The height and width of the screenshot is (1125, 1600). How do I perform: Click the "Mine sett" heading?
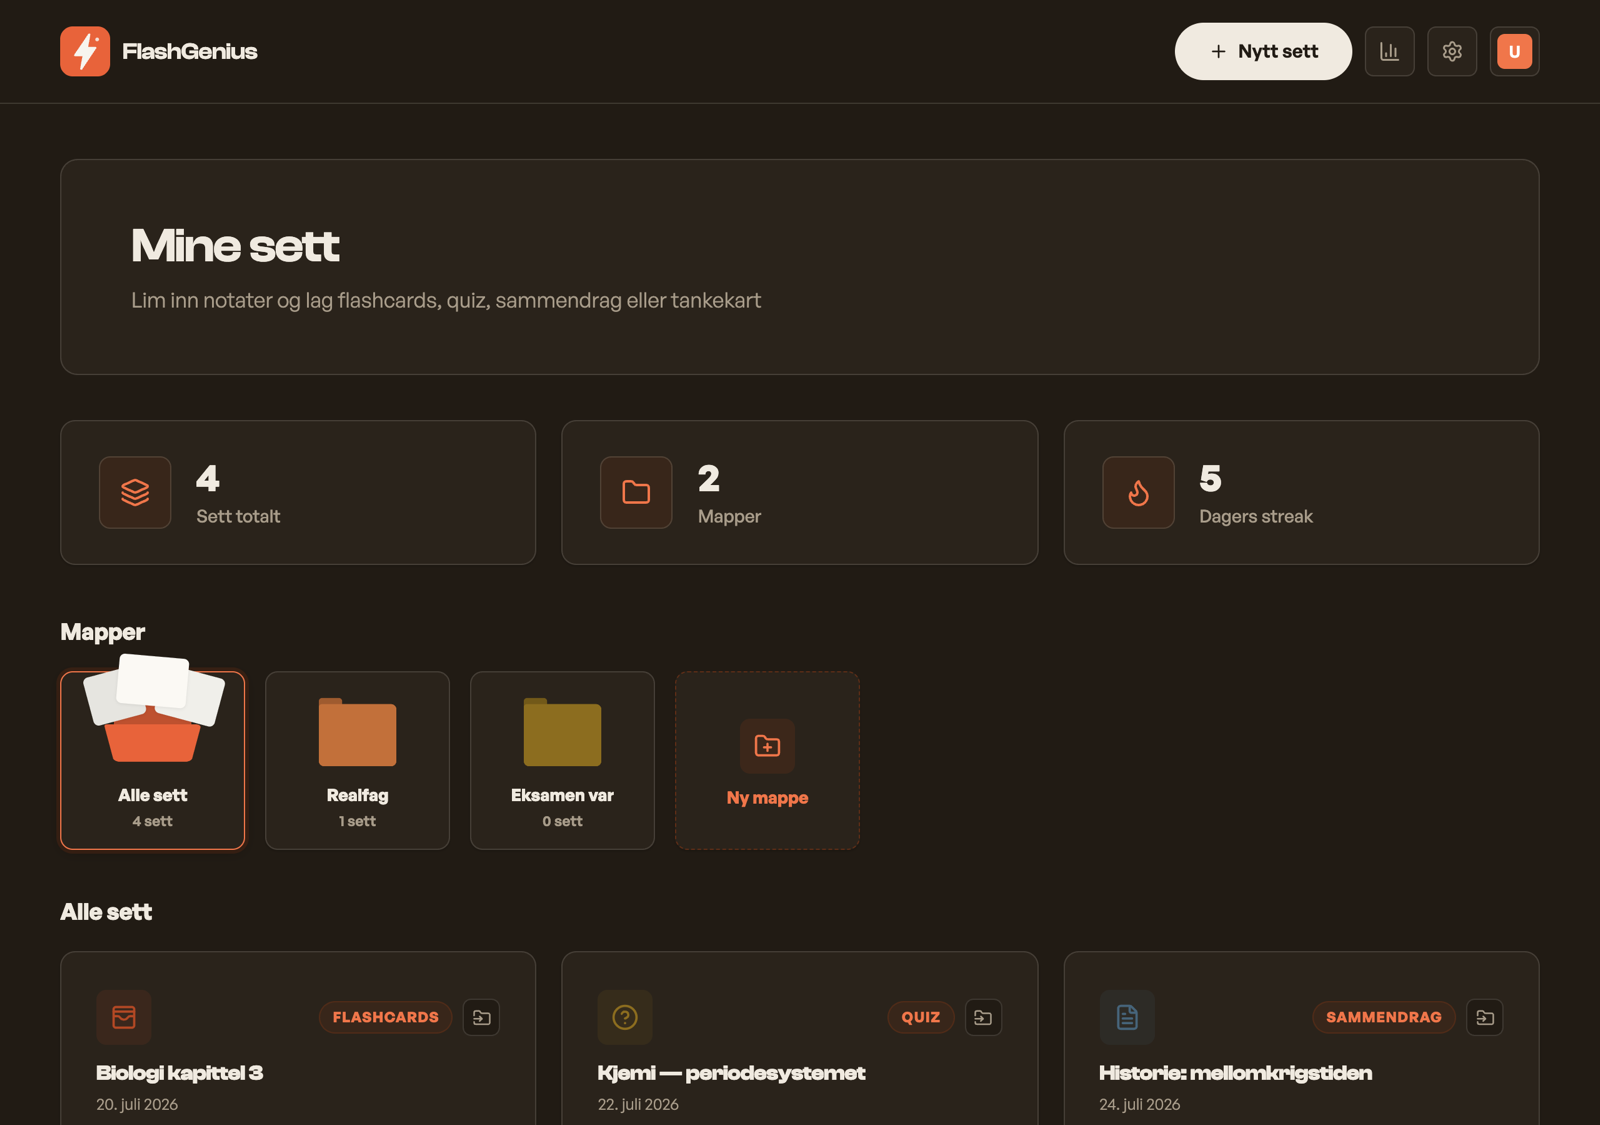tap(235, 246)
